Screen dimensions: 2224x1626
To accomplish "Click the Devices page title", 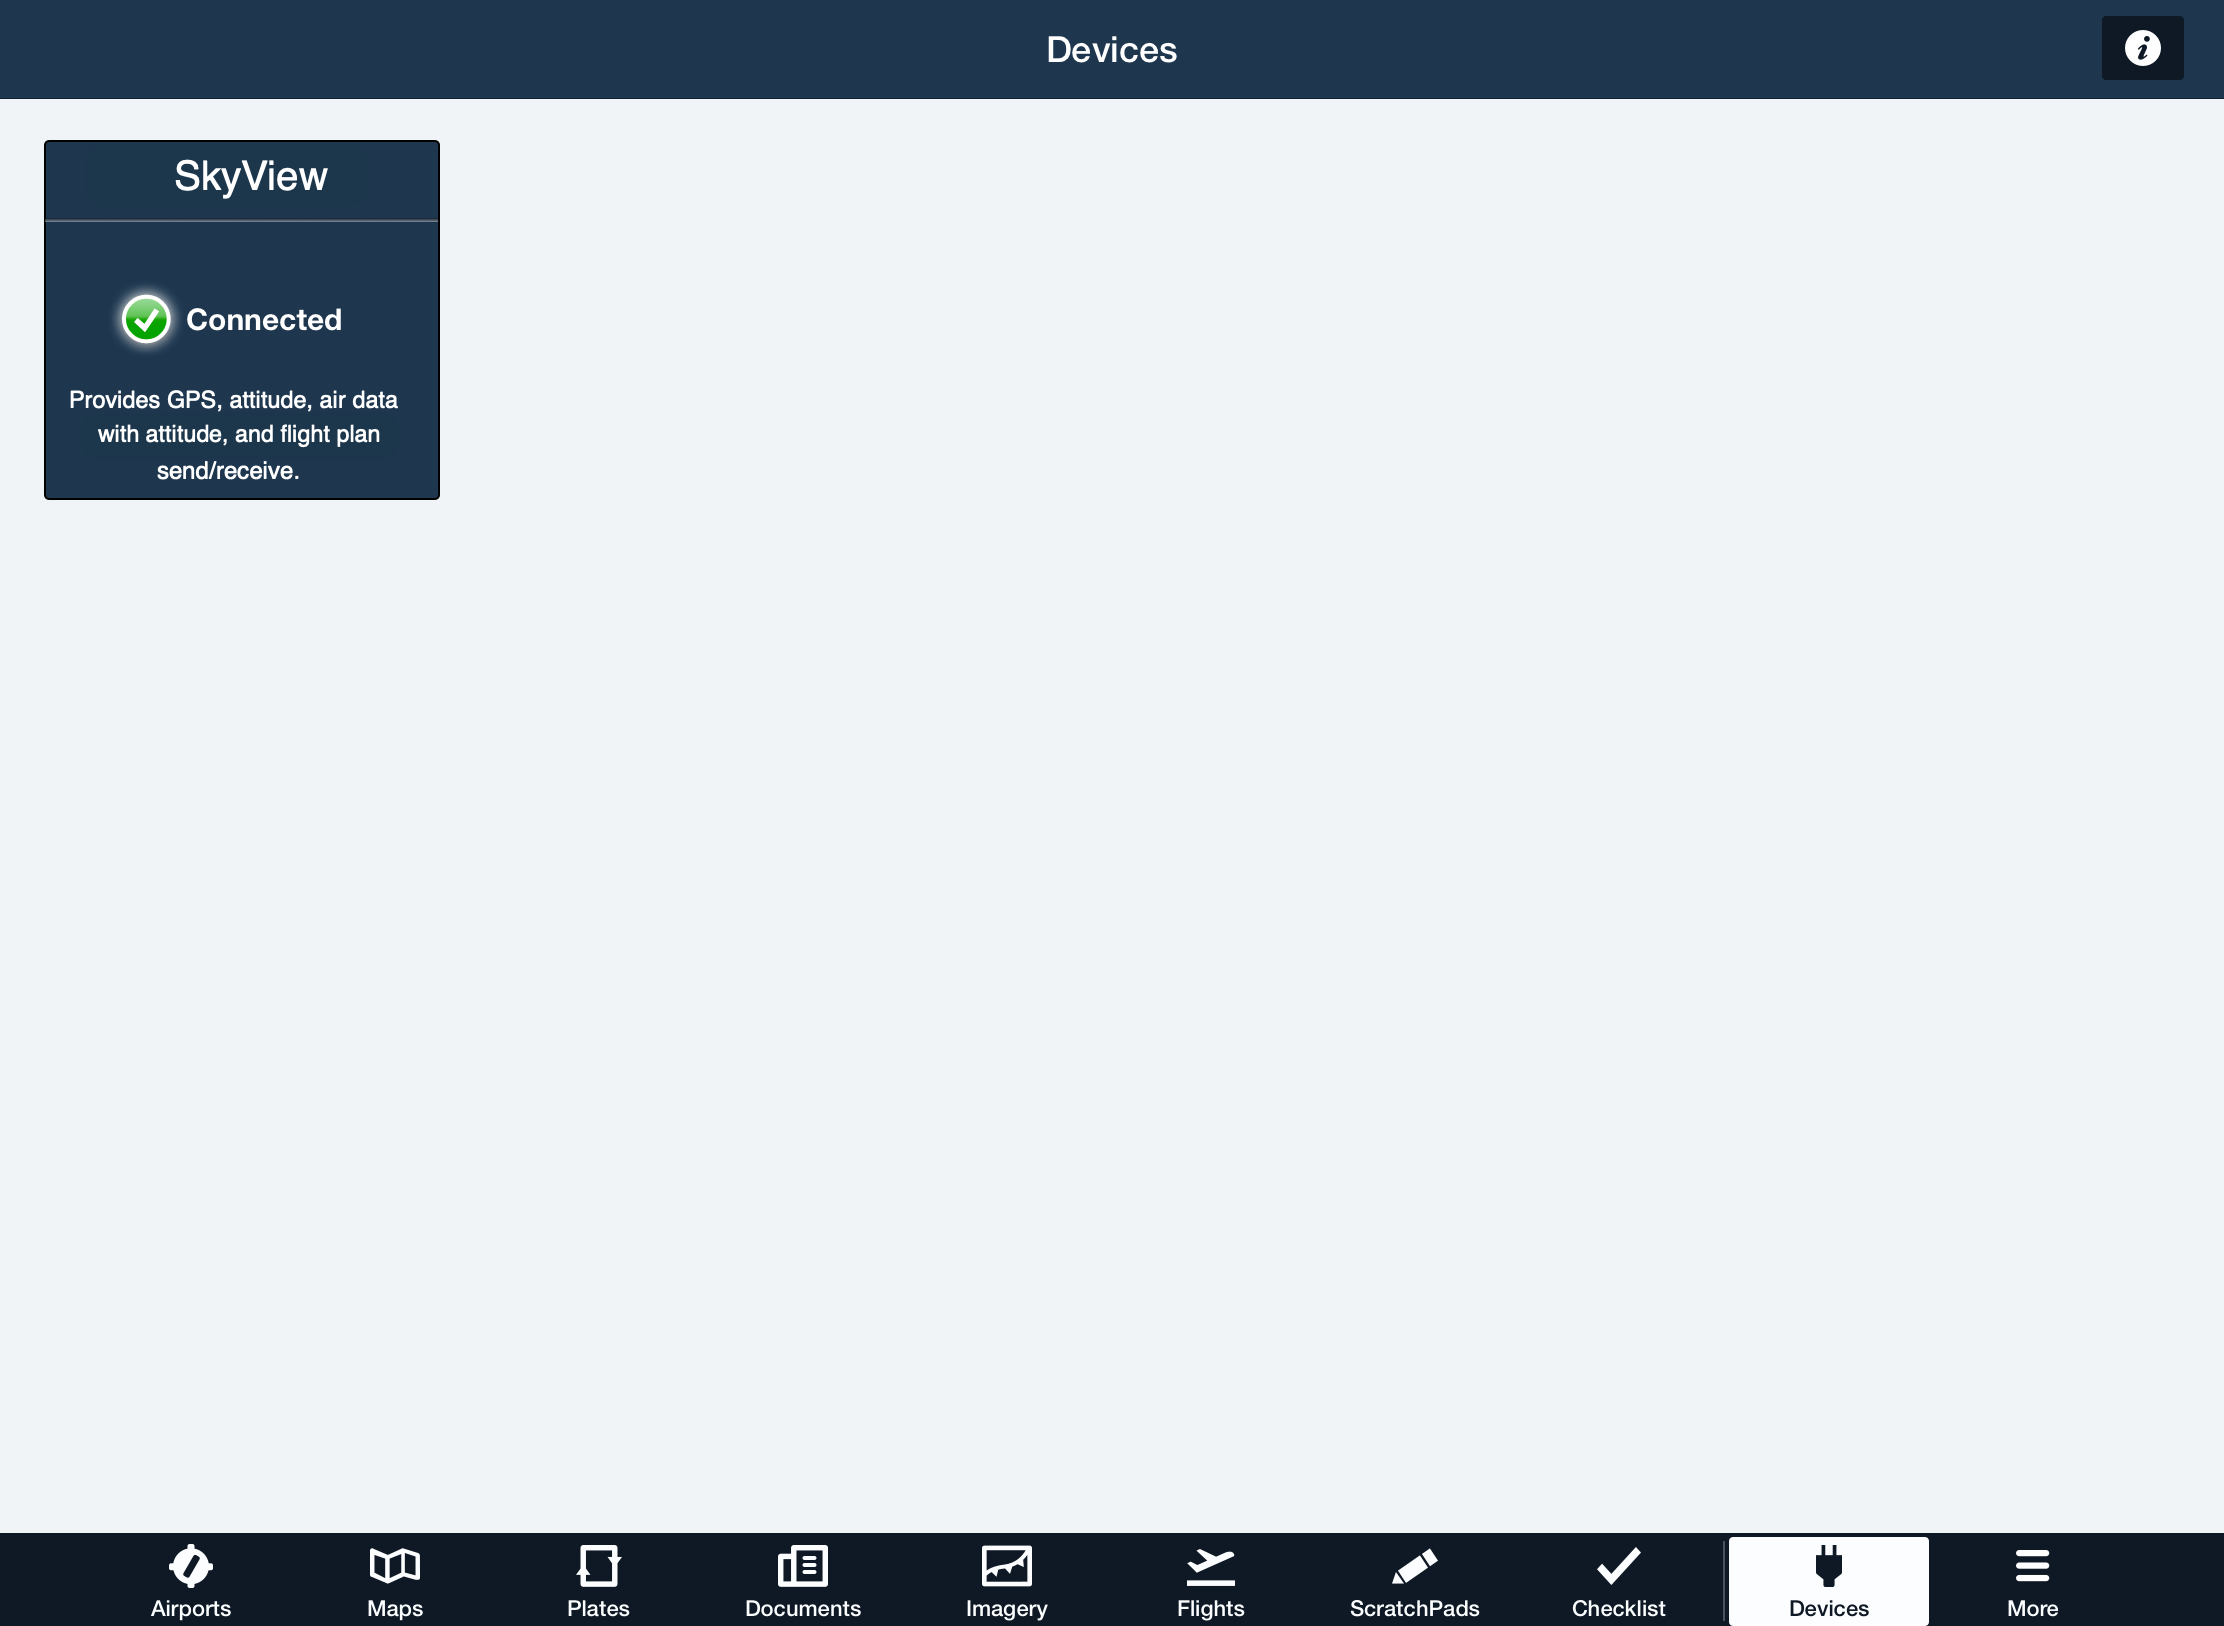I will pos(1111,50).
